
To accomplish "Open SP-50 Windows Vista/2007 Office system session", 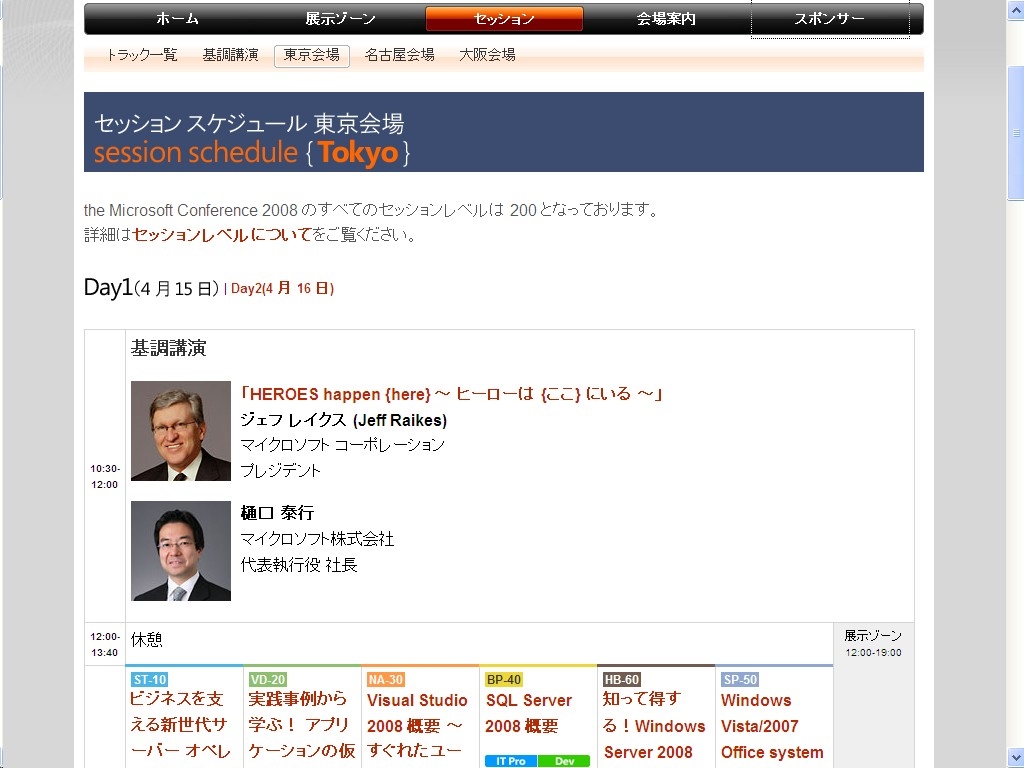I will 772,726.
